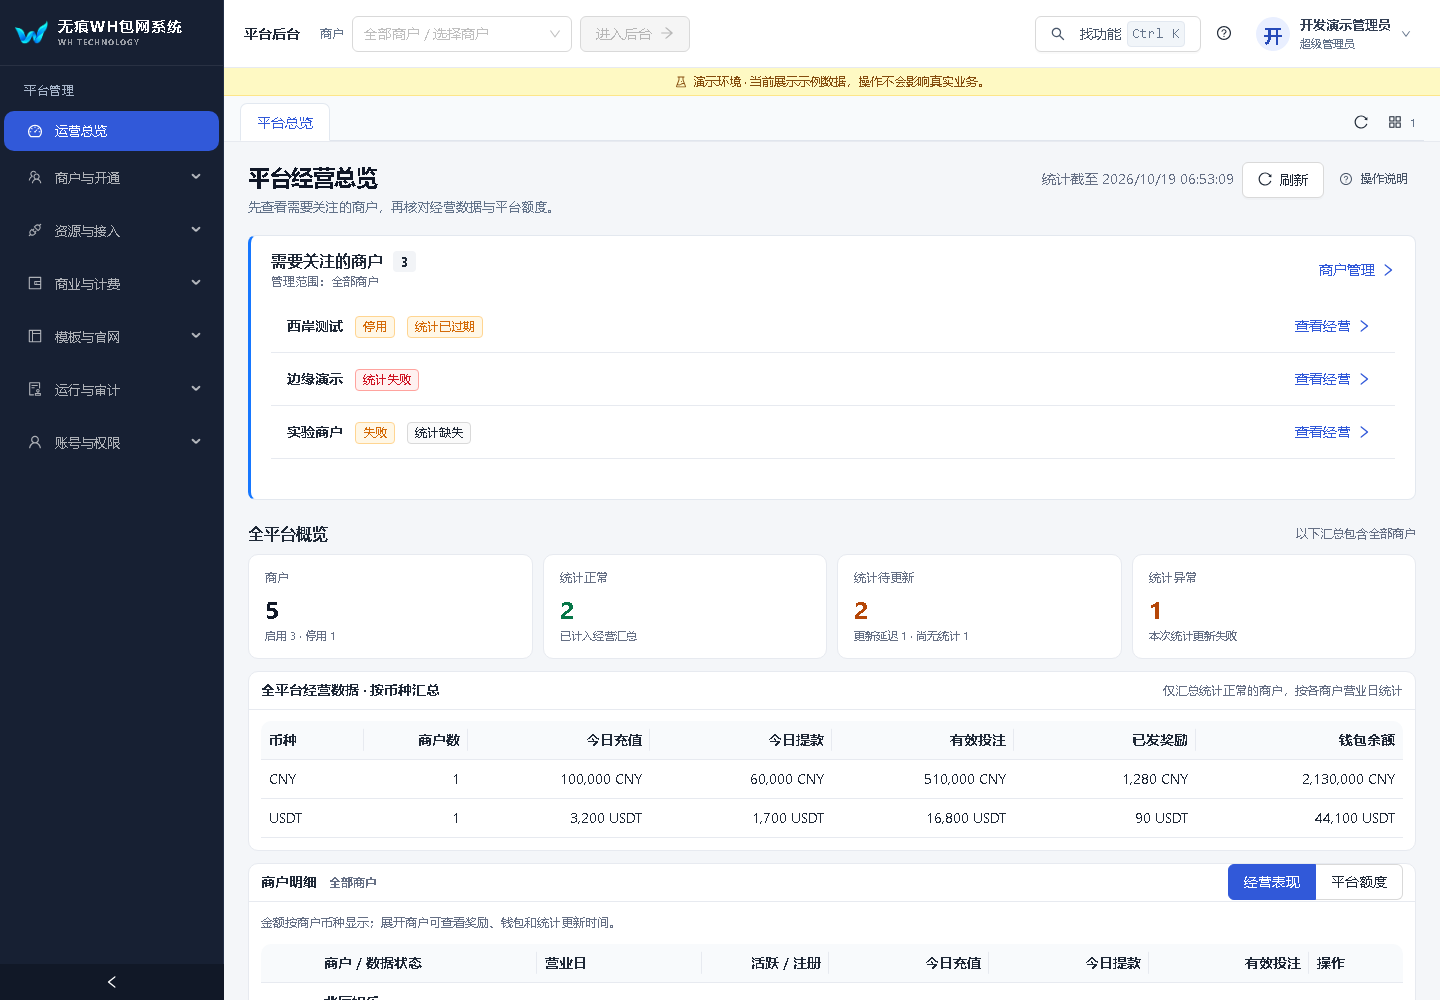This screenshot has height=1000, width=1440.
Task: Click the 刷新 button
Action: 1283,180
